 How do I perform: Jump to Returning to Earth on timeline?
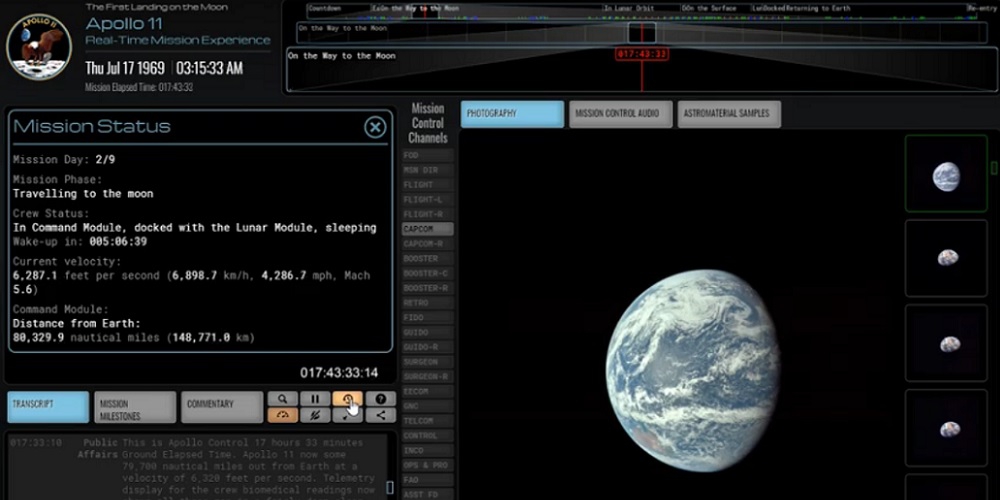tap(818, 9)
